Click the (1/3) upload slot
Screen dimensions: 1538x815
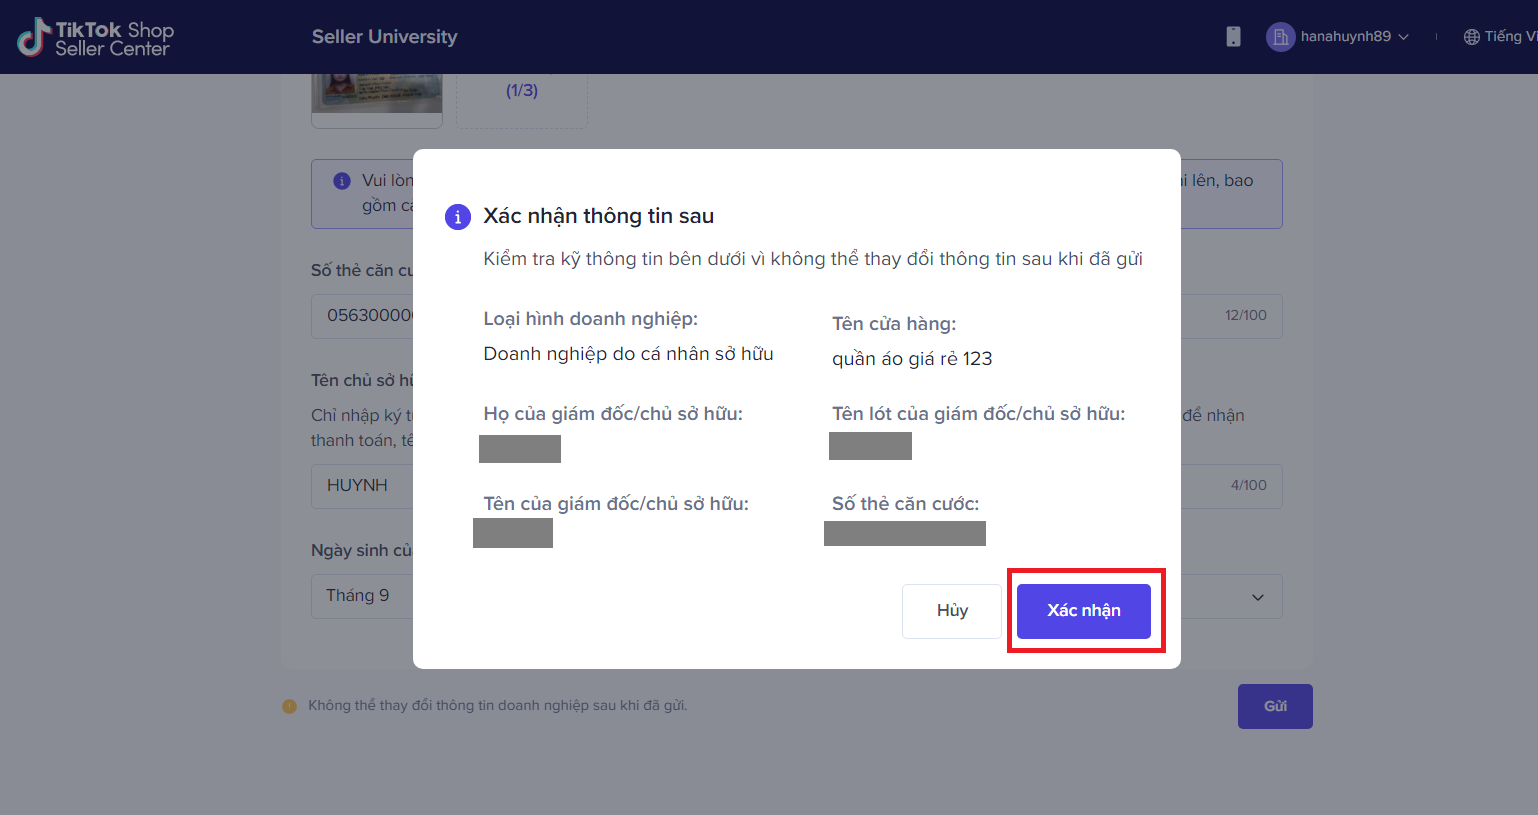click(x=522, y=100)
